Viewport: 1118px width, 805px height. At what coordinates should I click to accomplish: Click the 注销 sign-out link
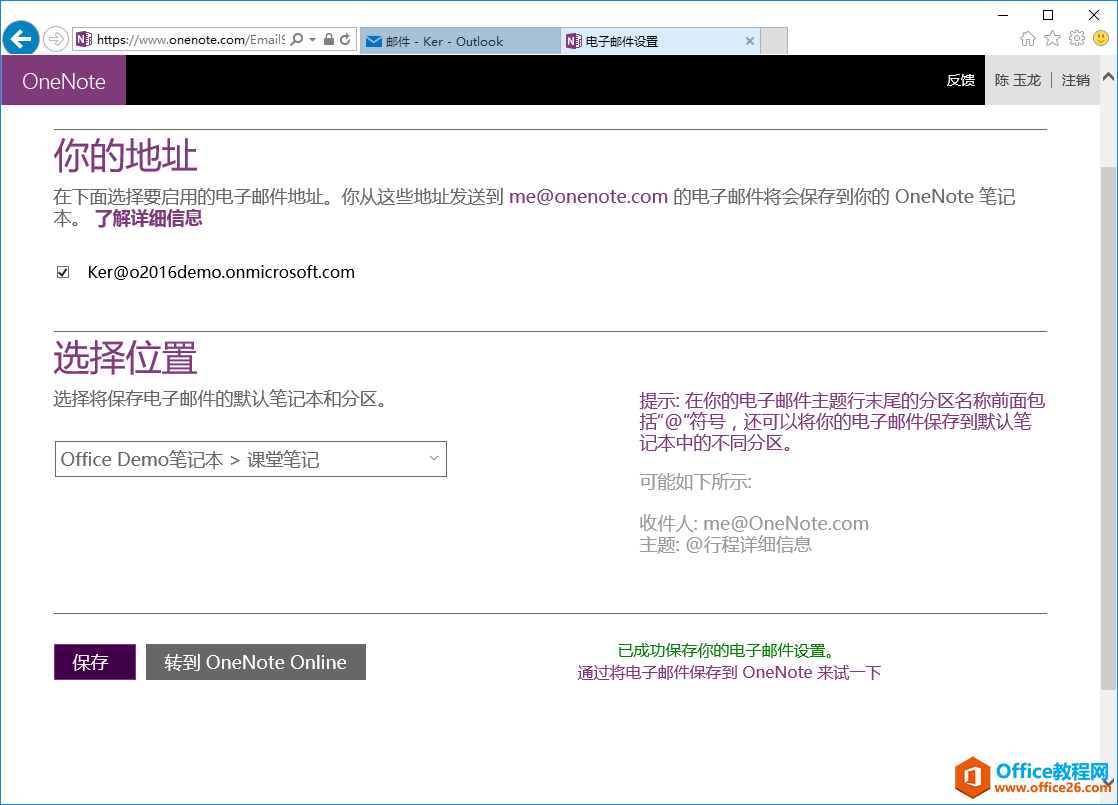click(1076, 80)
